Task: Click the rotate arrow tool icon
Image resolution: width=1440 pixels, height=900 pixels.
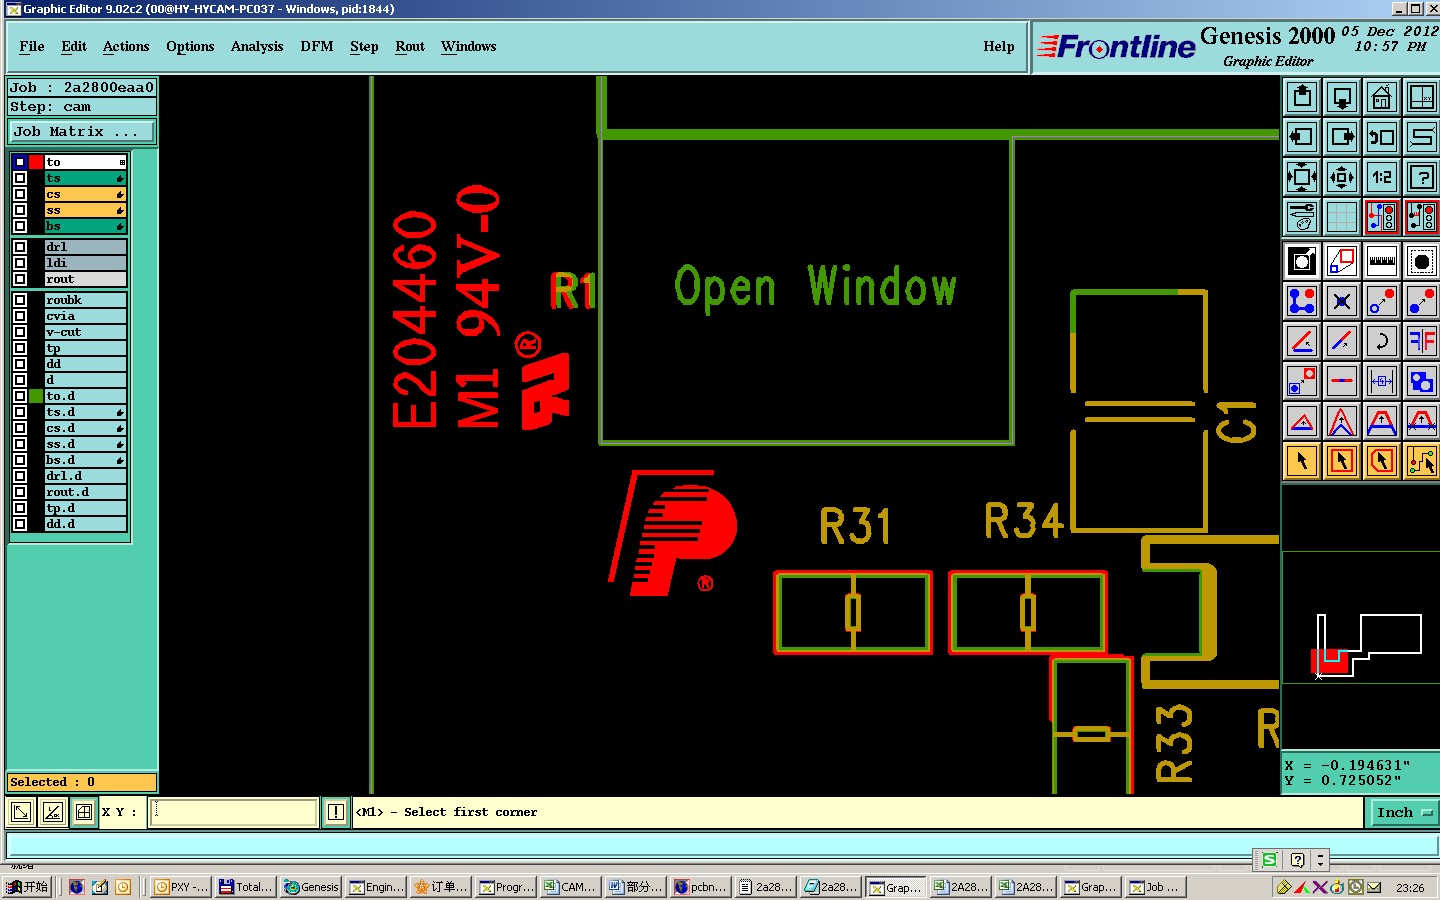Action: [1382, 341]
